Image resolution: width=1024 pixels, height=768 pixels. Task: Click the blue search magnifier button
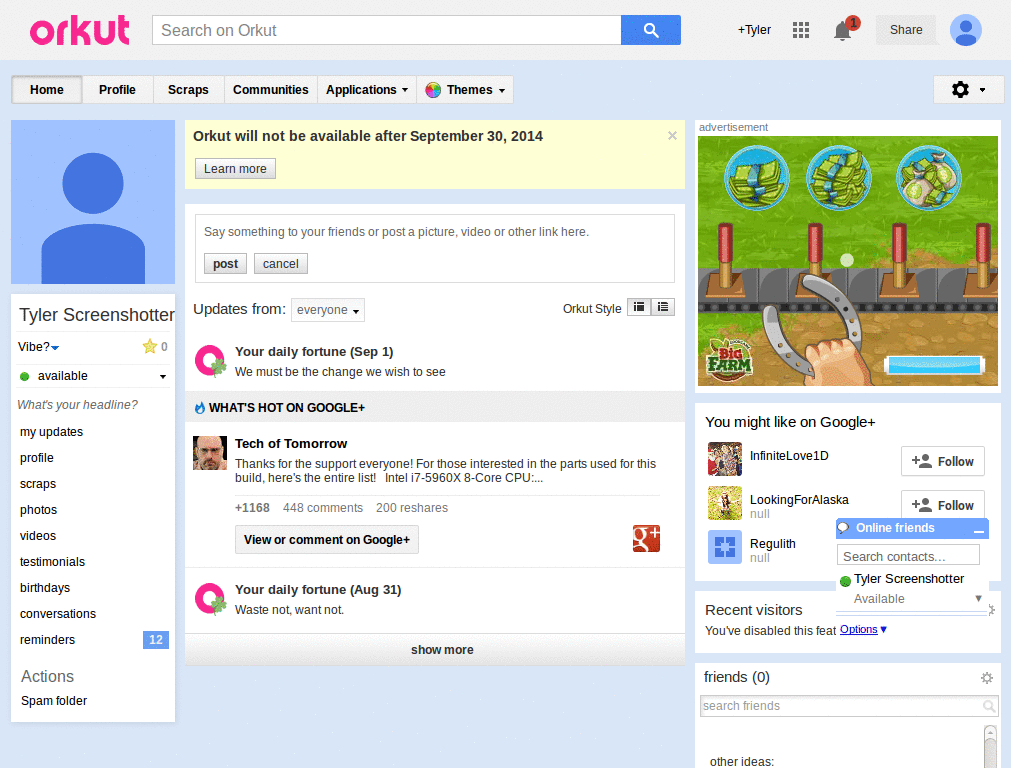click(x=650, y=30)
